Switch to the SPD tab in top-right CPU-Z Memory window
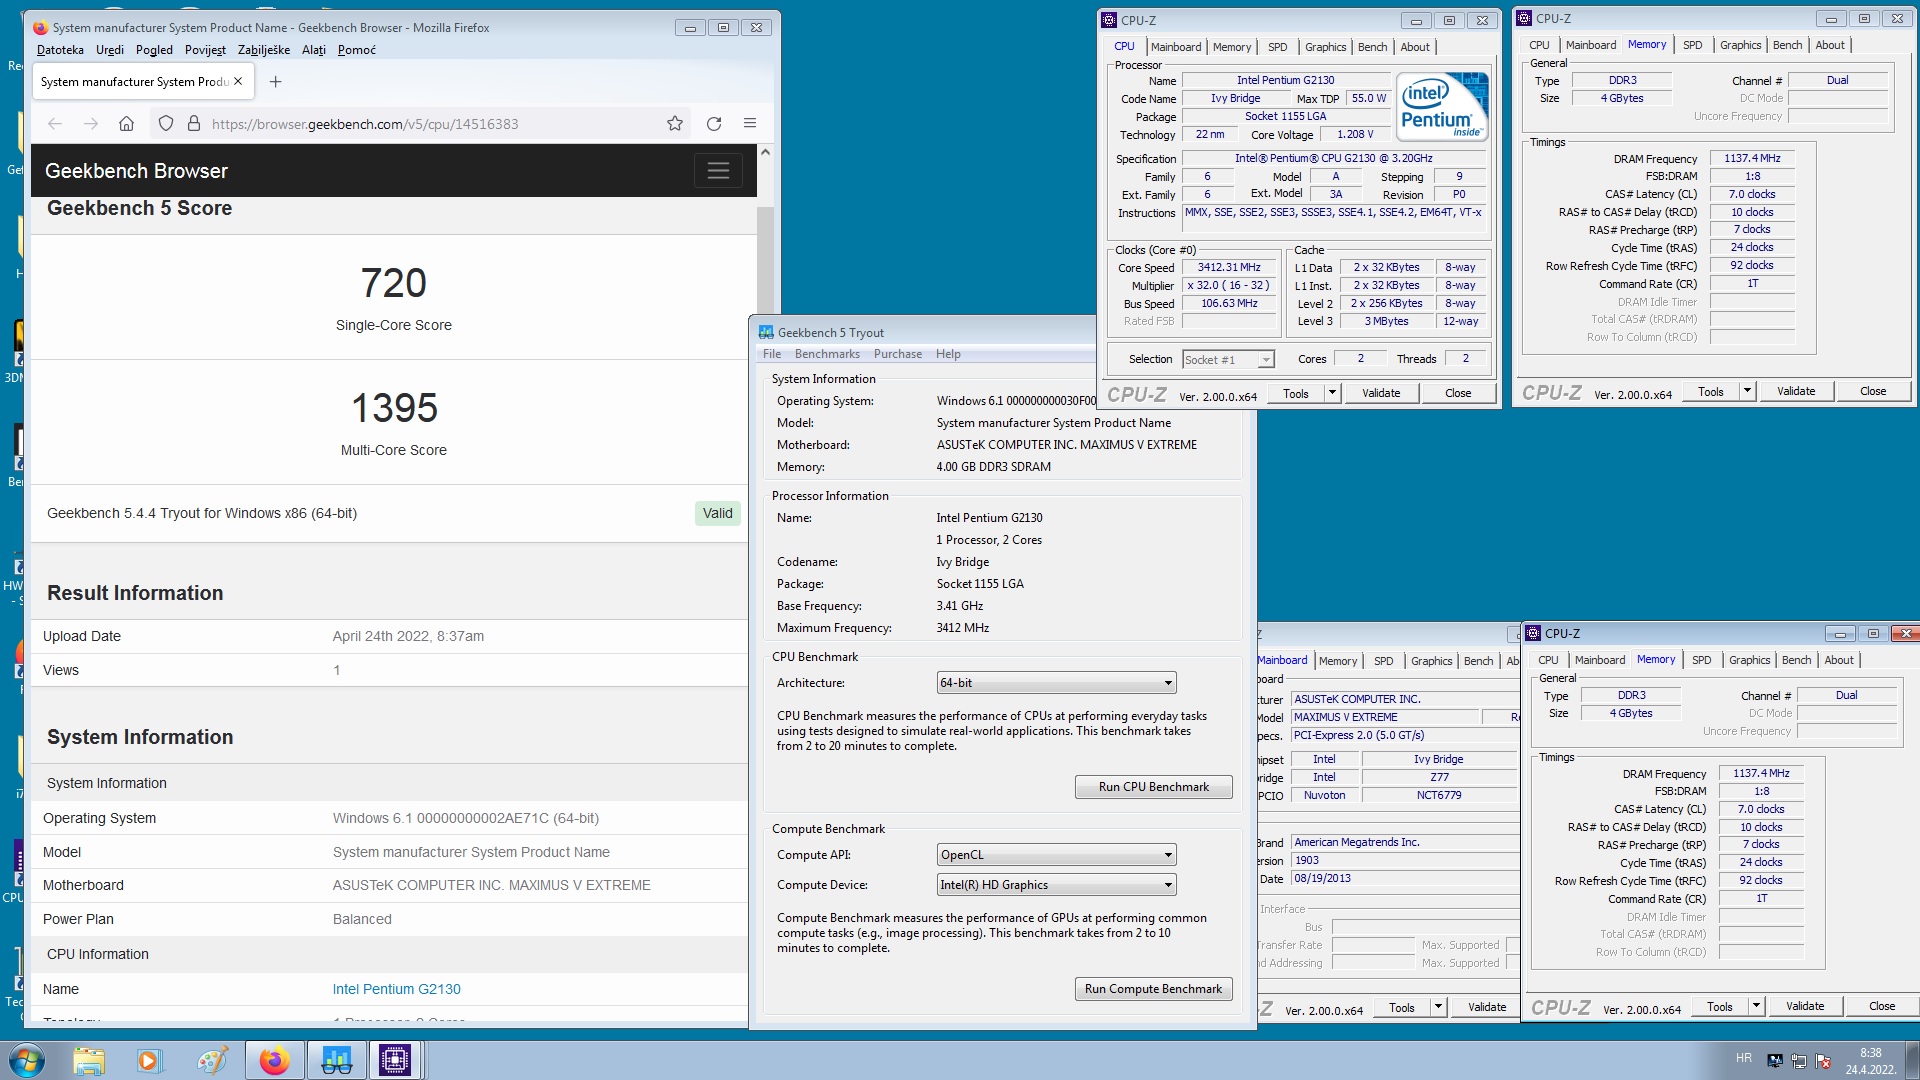Image resolution: width=1920 pixels, height=1080 pixels. click(x=1692, y=45)
